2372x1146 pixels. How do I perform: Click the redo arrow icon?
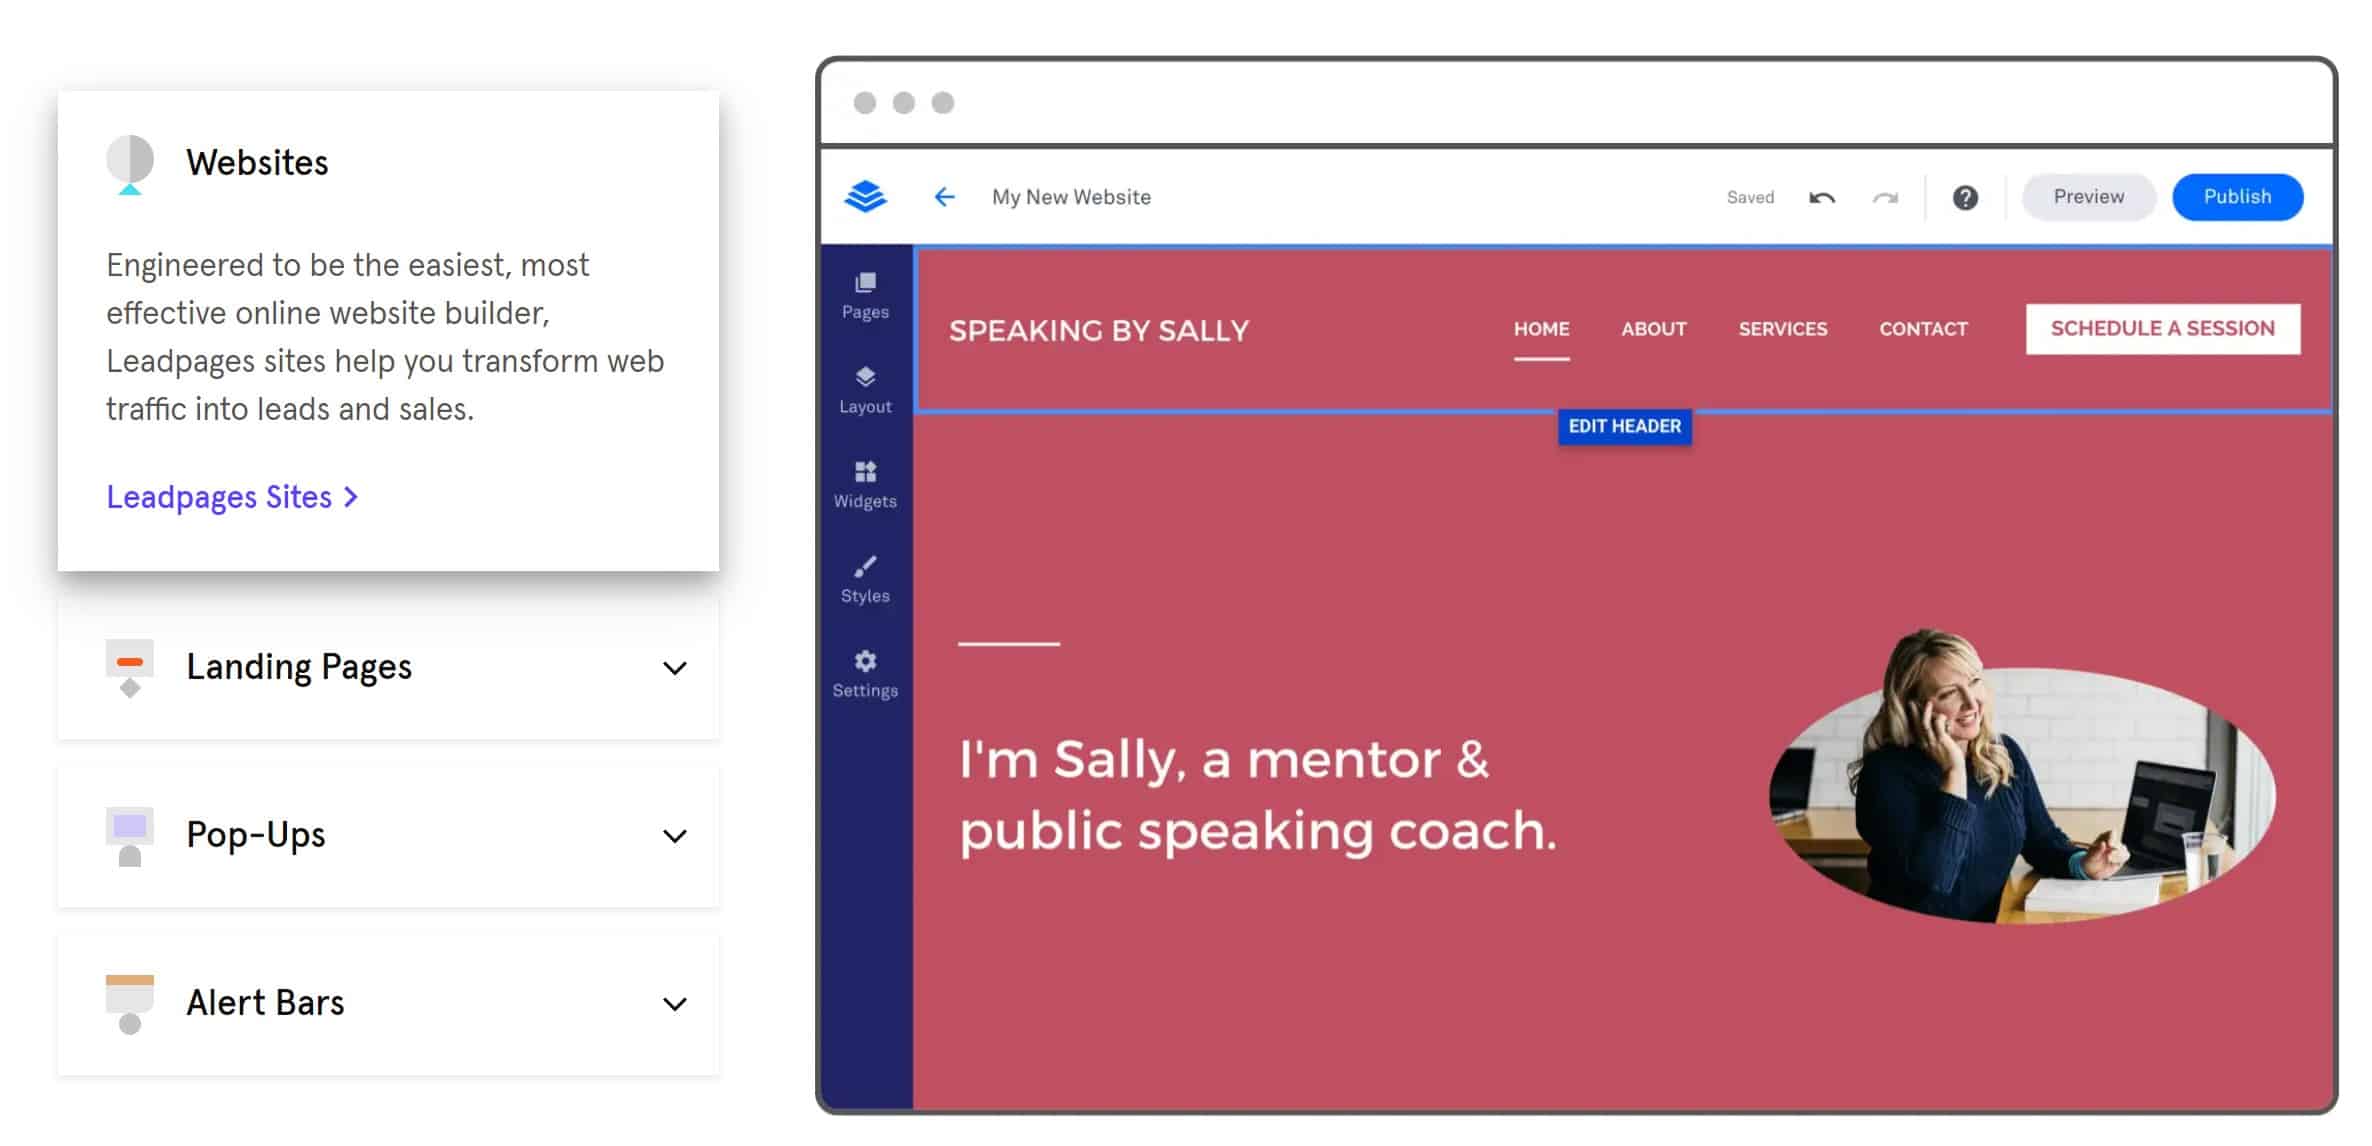pos(1887,197)
